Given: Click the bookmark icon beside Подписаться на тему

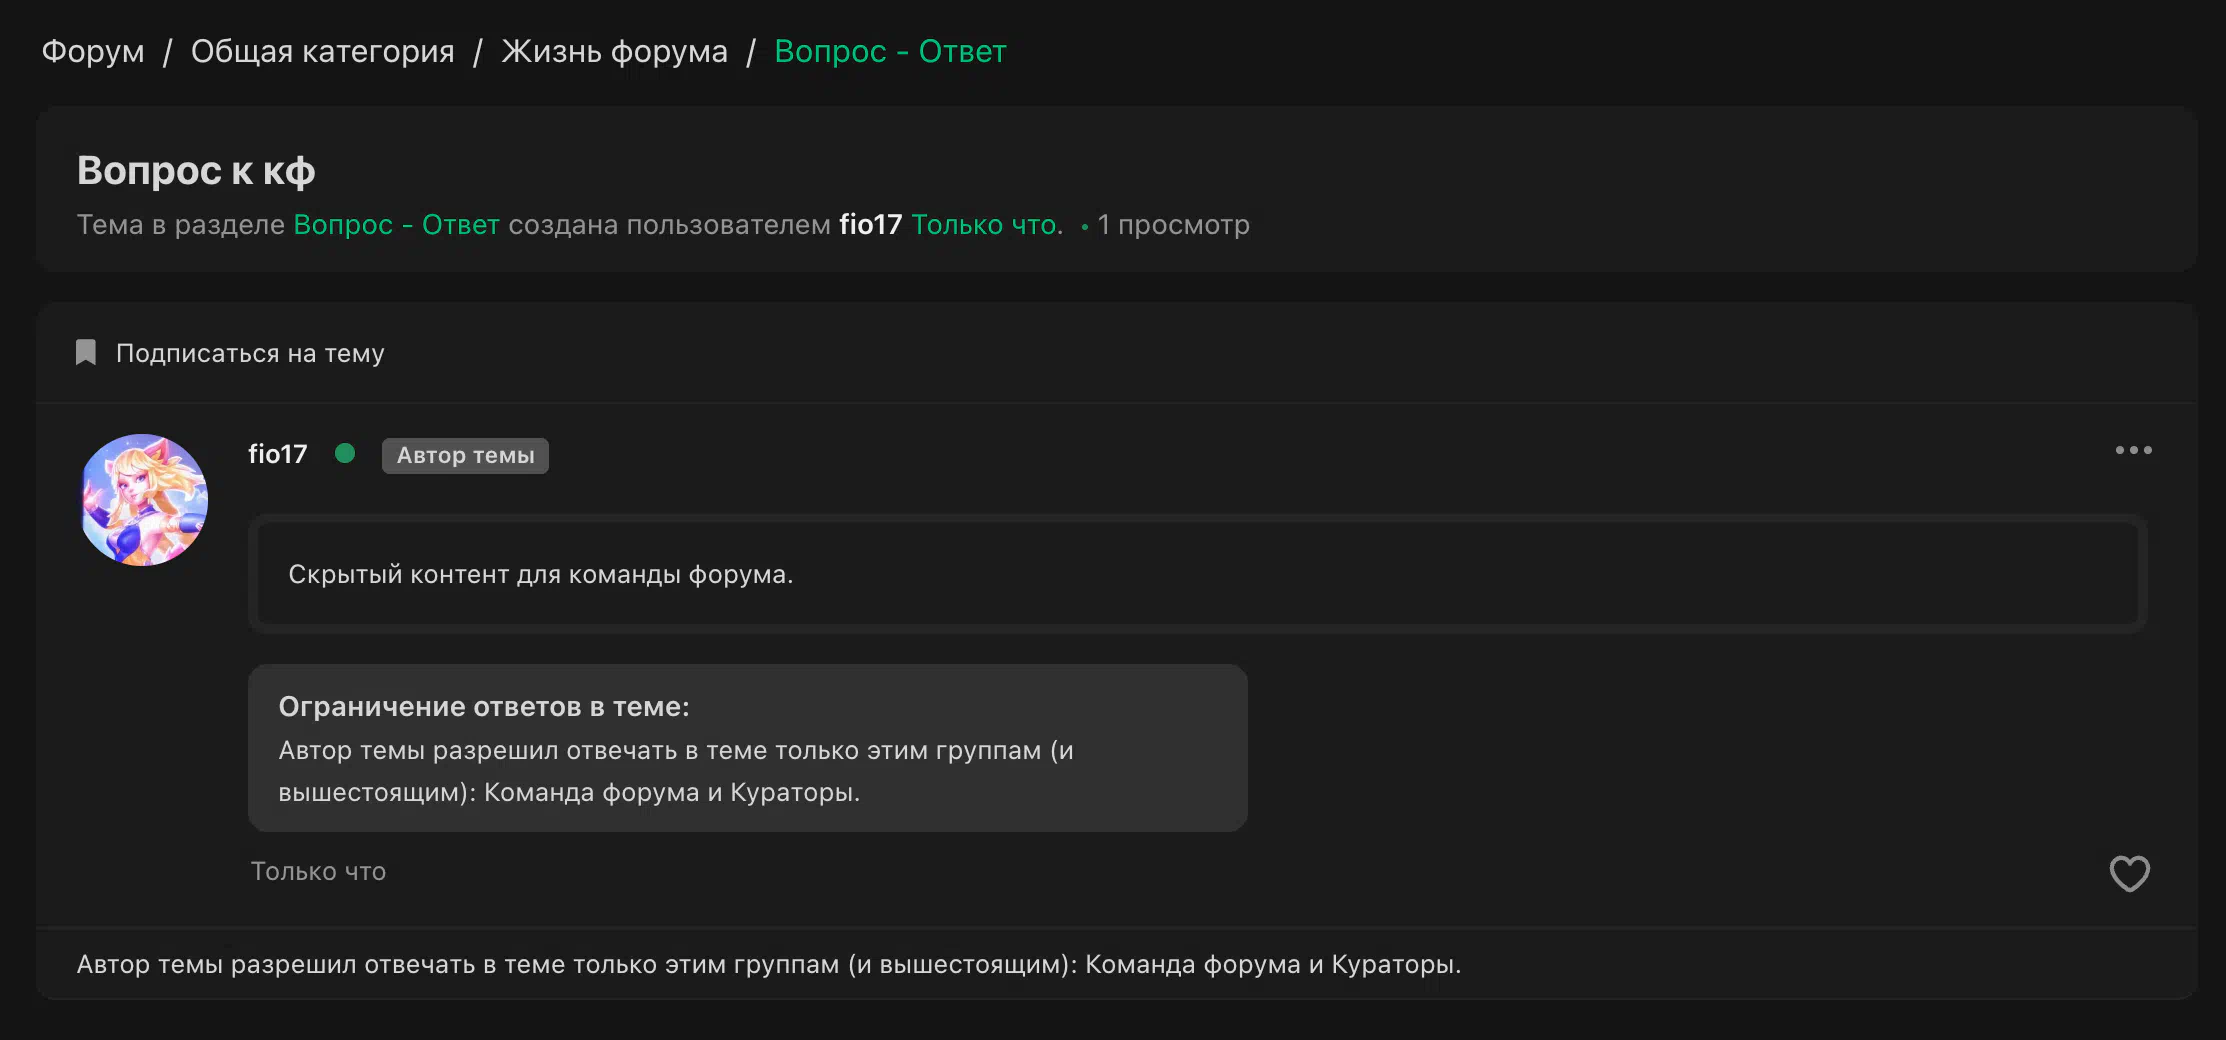Looking at the screenshot, I should (x=86, y=353).
